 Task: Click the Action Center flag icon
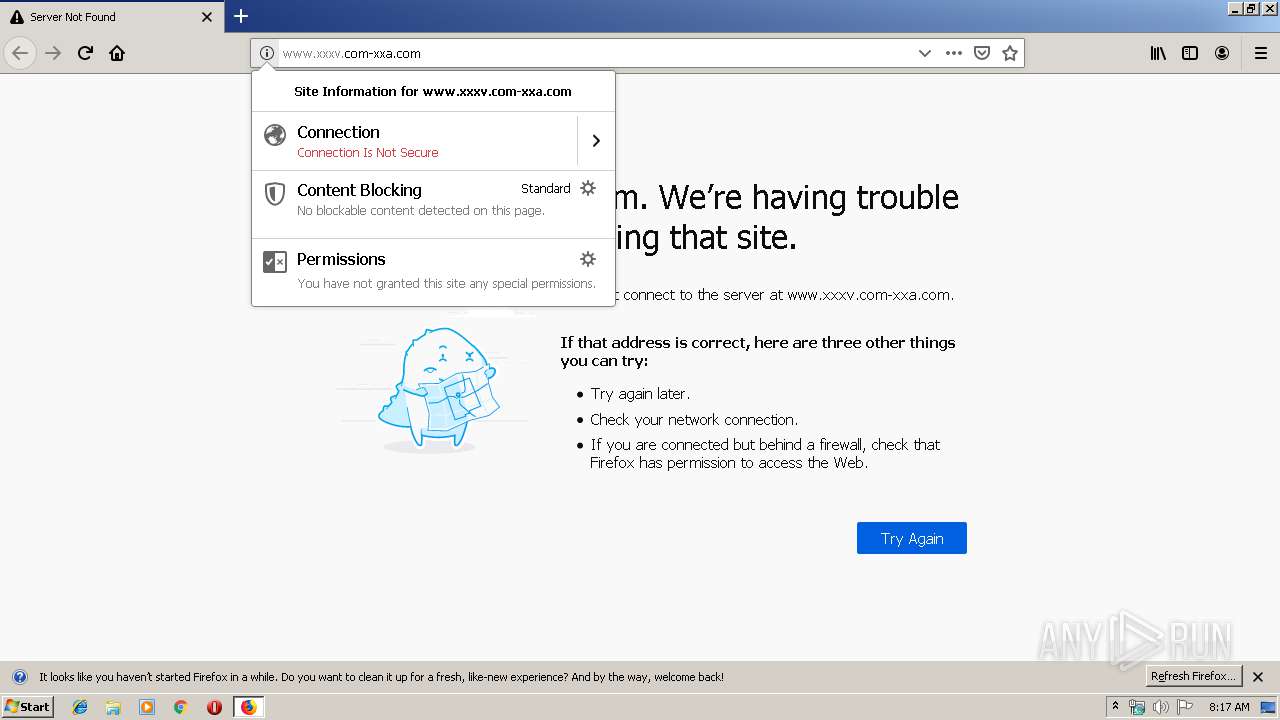click(x=1186, y=707)
